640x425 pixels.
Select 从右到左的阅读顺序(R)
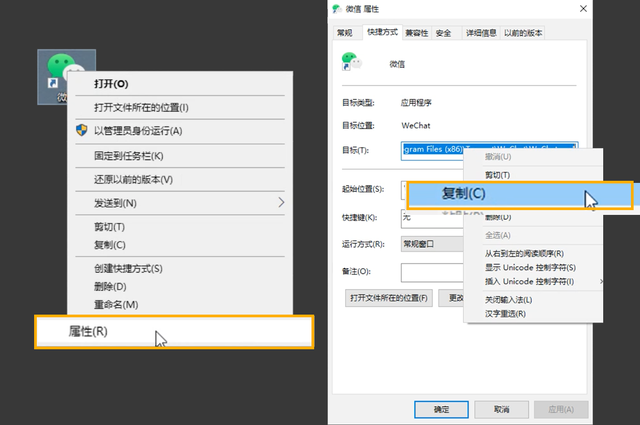click(533, 254)
